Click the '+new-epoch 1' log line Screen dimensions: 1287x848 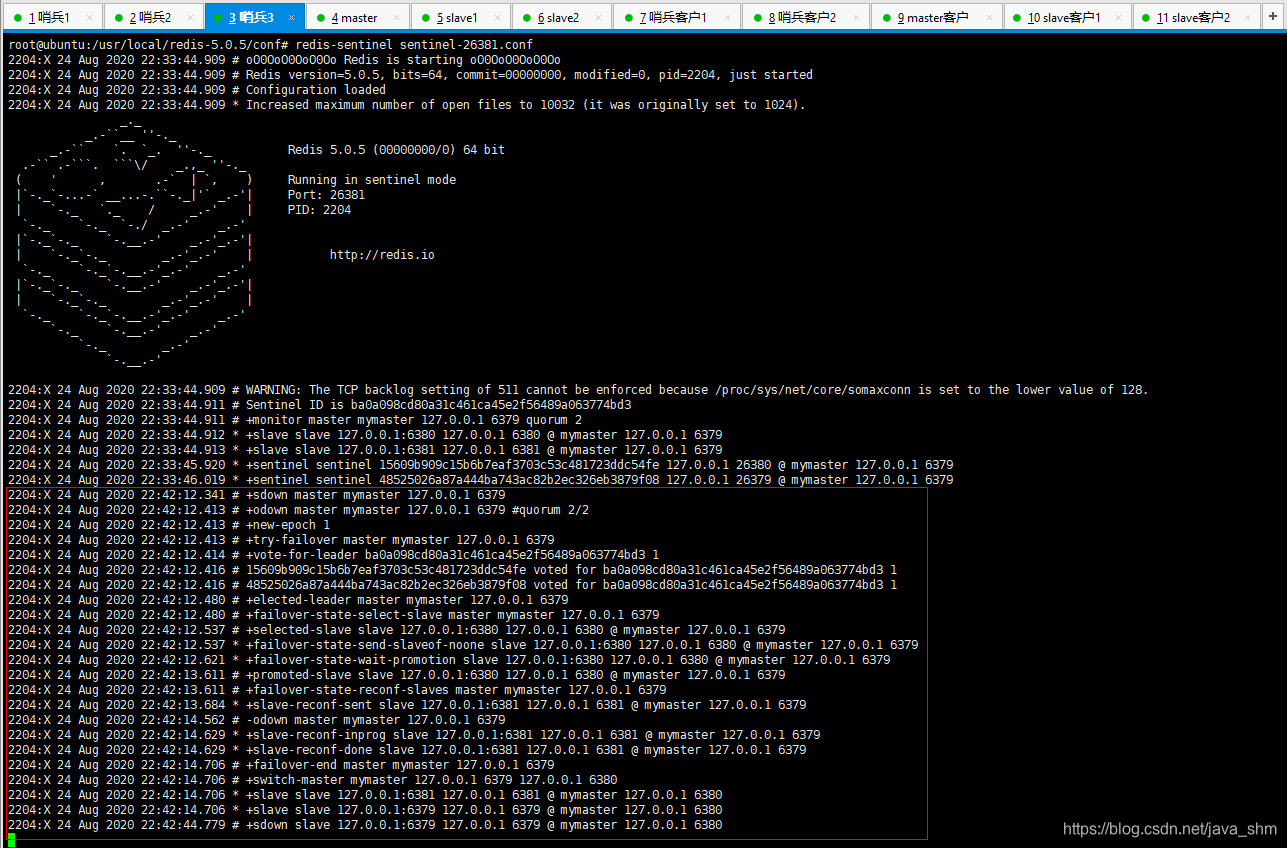[168, 525]
